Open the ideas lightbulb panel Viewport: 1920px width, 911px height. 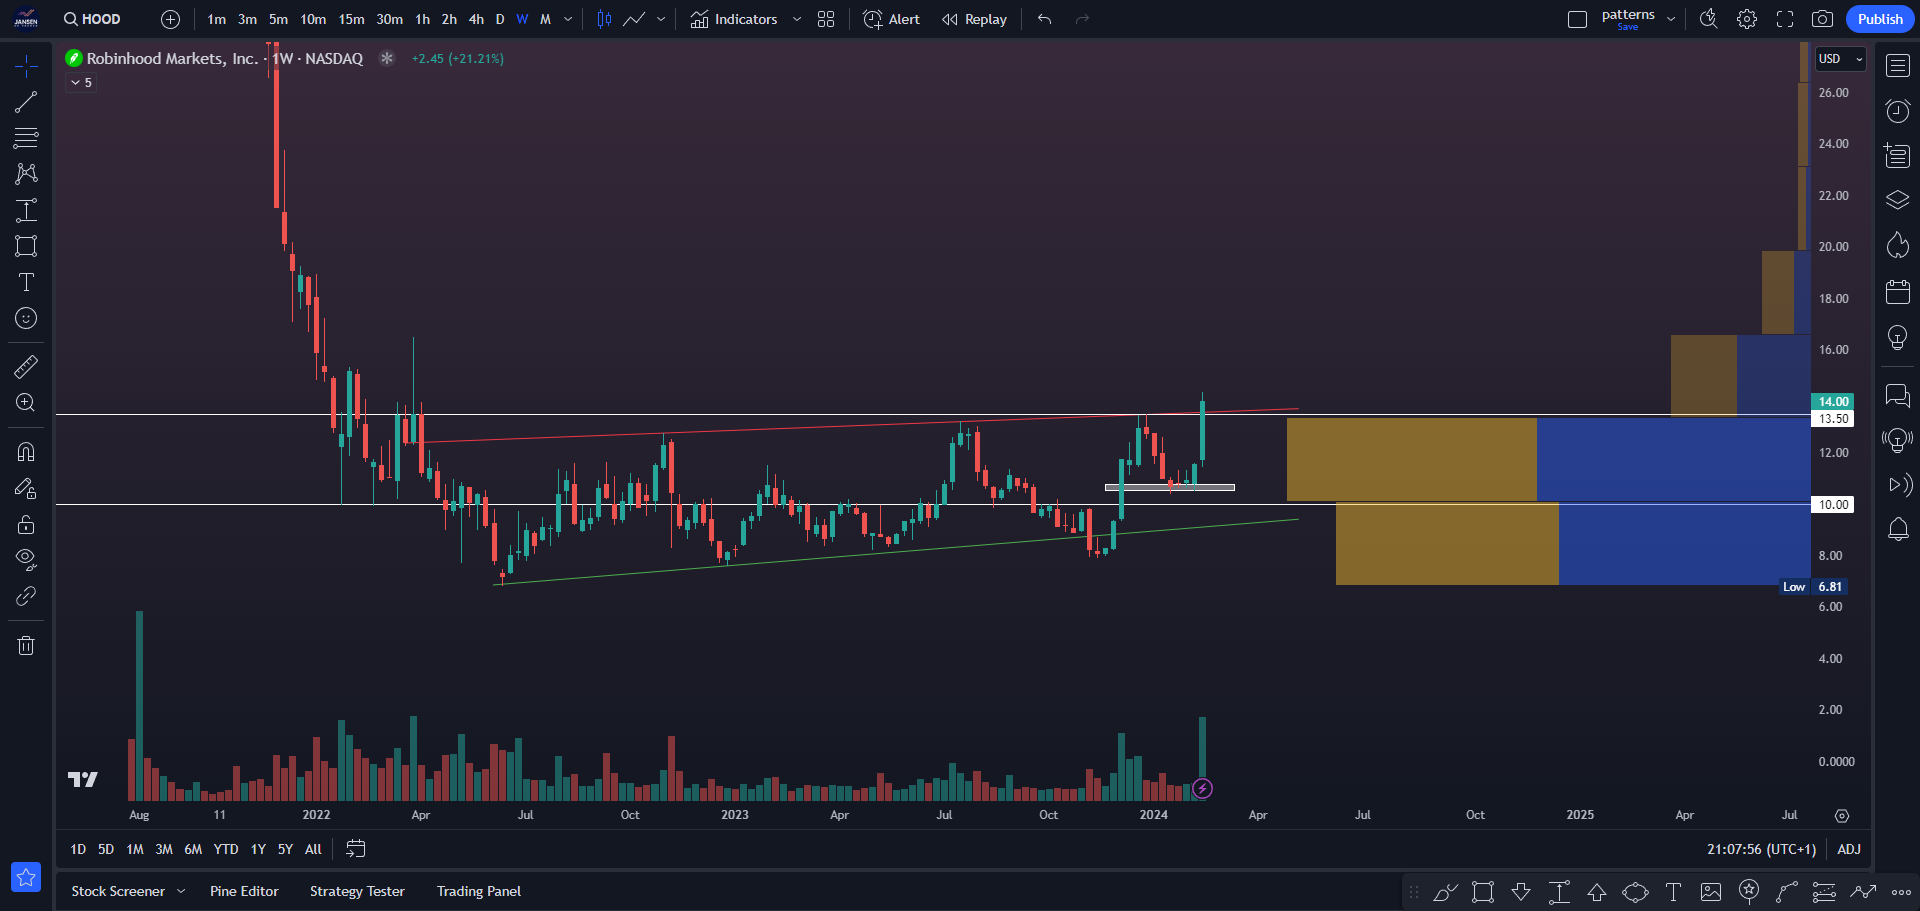click(x=1898, y=337)
